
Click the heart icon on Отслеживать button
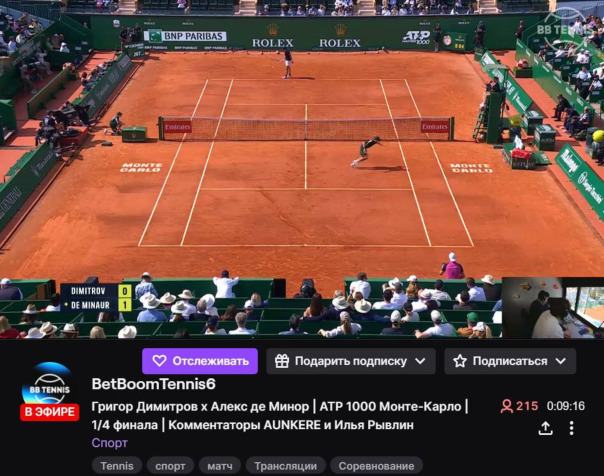click(x=159, y=361)
